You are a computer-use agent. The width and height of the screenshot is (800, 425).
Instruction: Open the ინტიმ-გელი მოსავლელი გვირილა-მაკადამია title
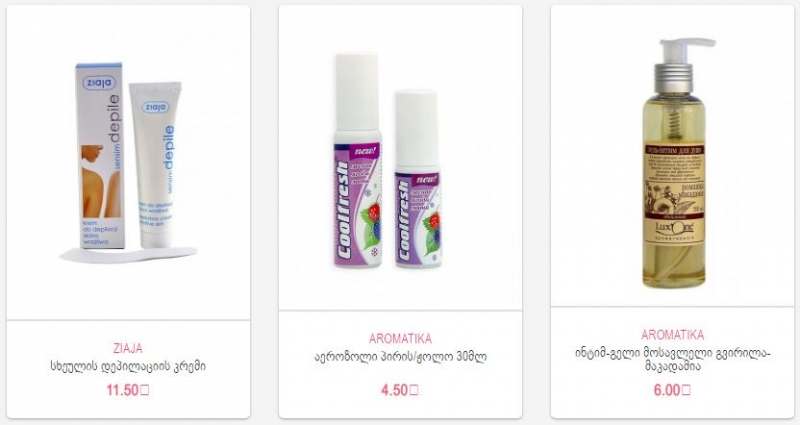672,359
